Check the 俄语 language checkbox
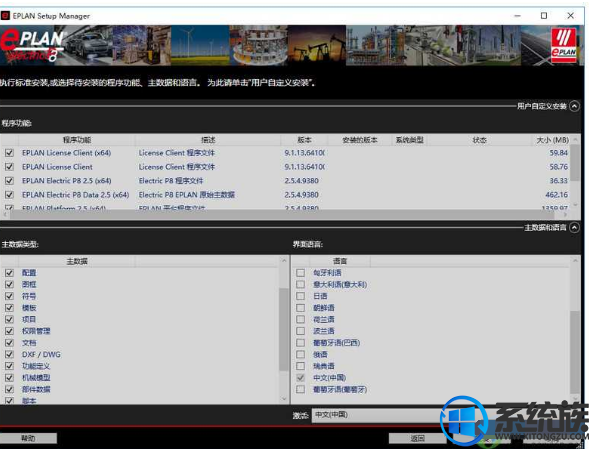589x449 pixels. click(x=301, y=354)
